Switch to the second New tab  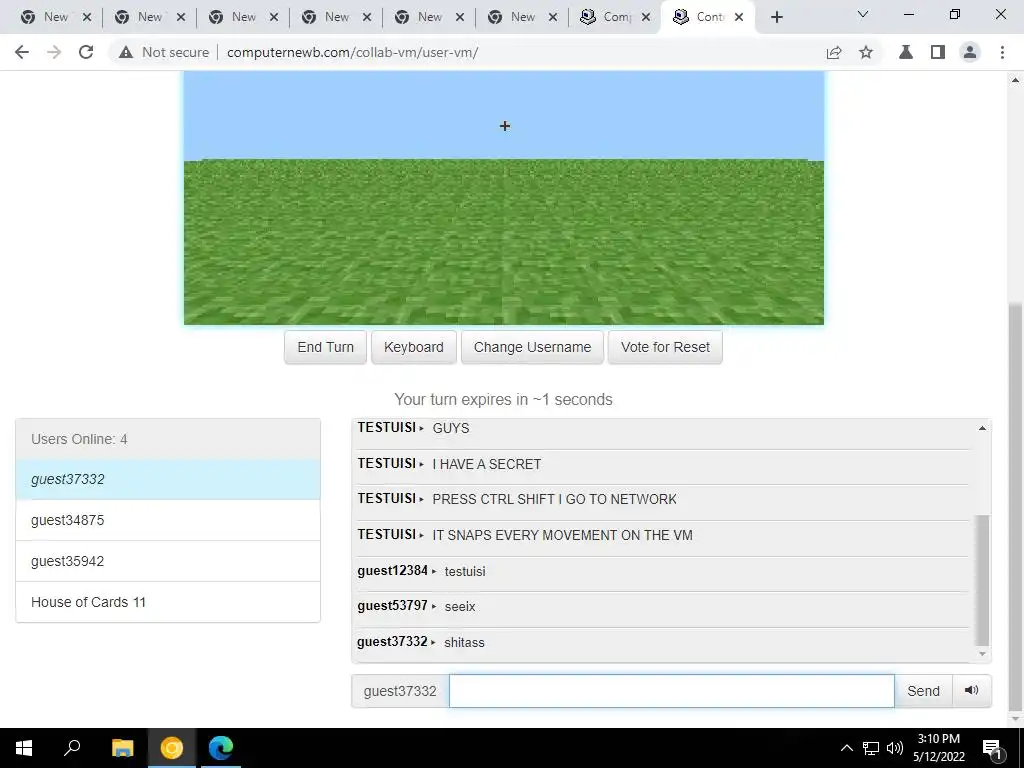point(150,18)
